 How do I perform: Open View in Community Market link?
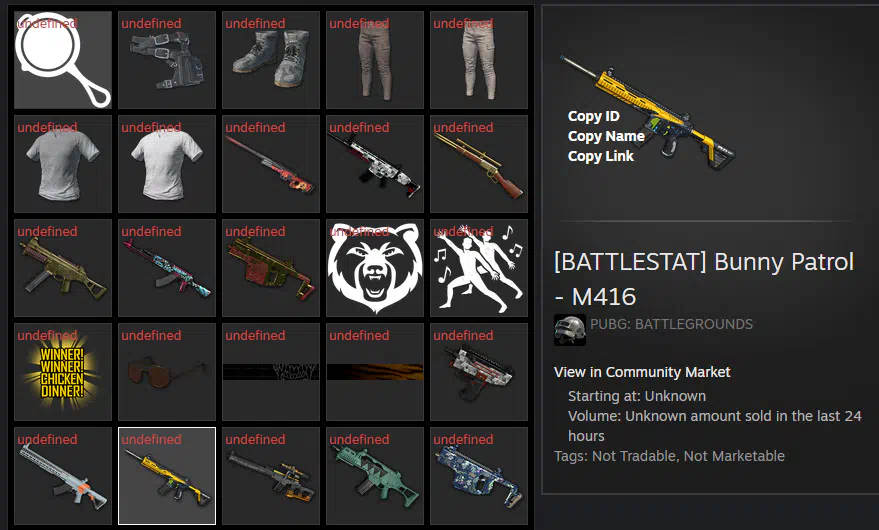click(642, 372)
